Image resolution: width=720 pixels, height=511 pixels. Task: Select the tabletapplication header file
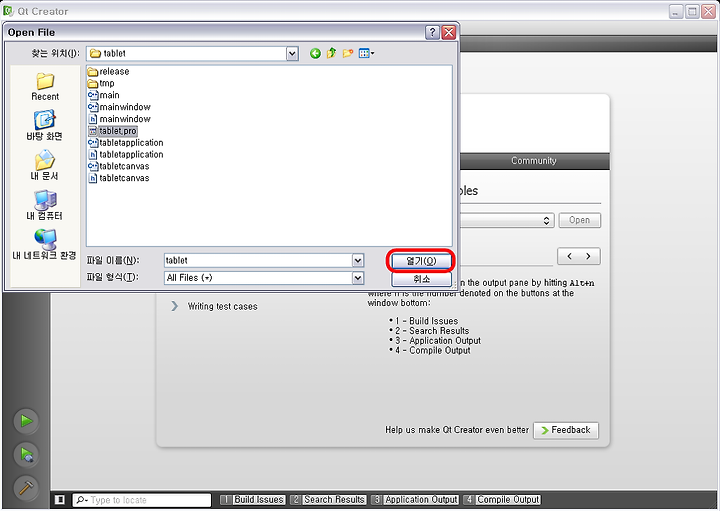(x=125, y=155)
